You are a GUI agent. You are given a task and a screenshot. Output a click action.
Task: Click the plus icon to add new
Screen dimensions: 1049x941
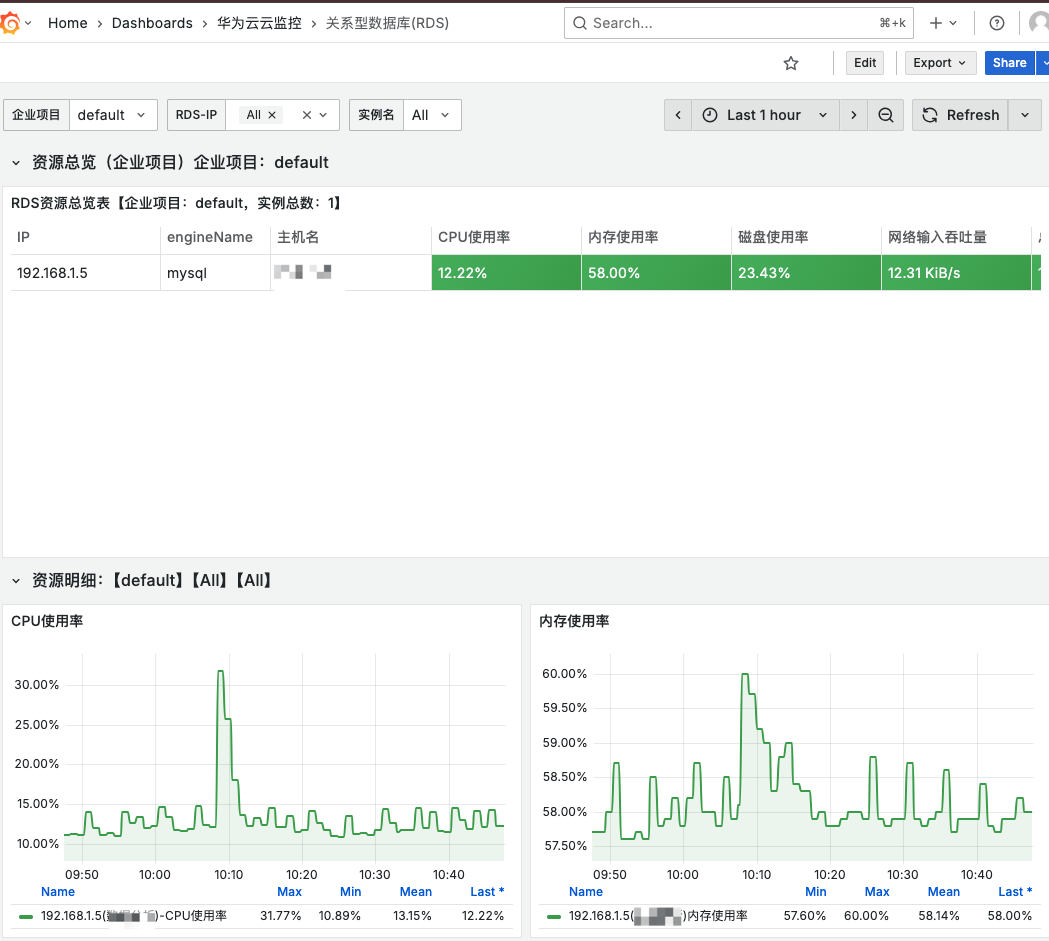pyautogui.click(x=936, y=23)
